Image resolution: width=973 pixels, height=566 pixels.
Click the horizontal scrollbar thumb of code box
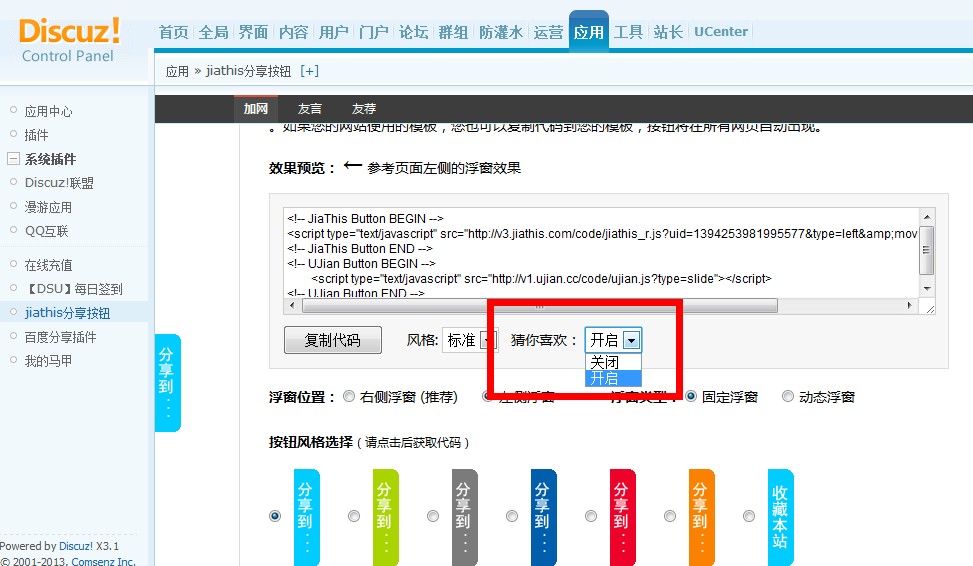click(x=540, y=305)
